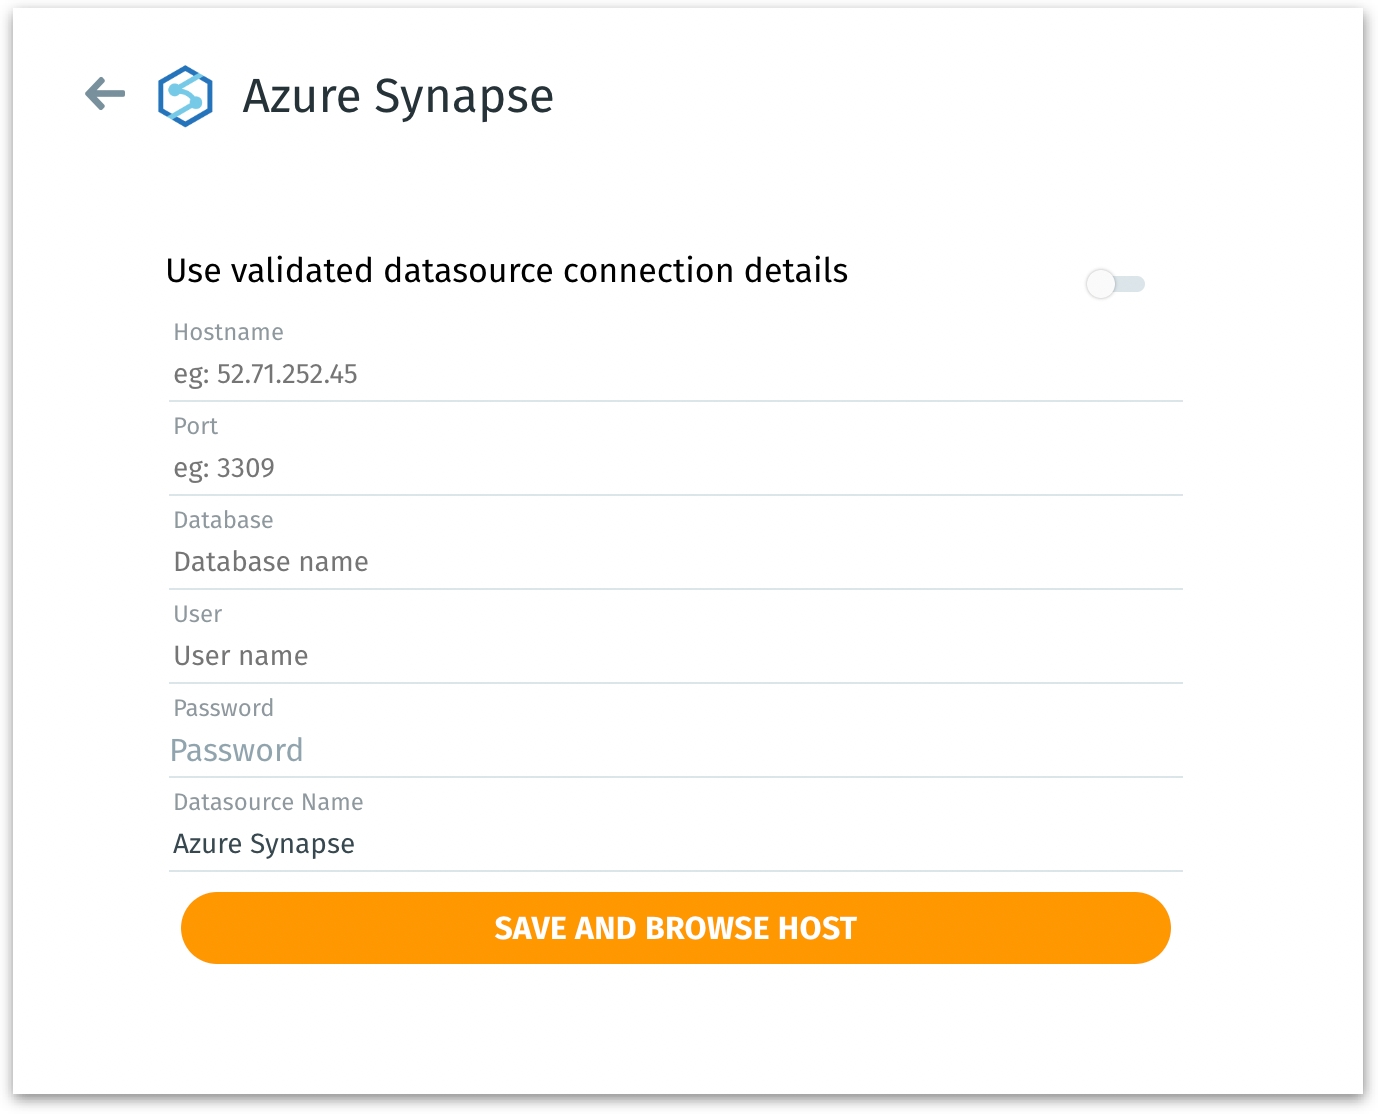Edit the Datasource Name value 'Azure Synapse'
1378x1114 pixels.
[675, 845]
